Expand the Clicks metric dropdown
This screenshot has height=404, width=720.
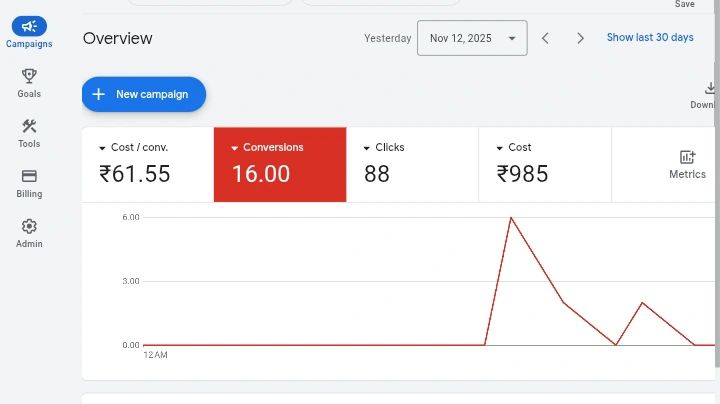click(x=367, y=148)
